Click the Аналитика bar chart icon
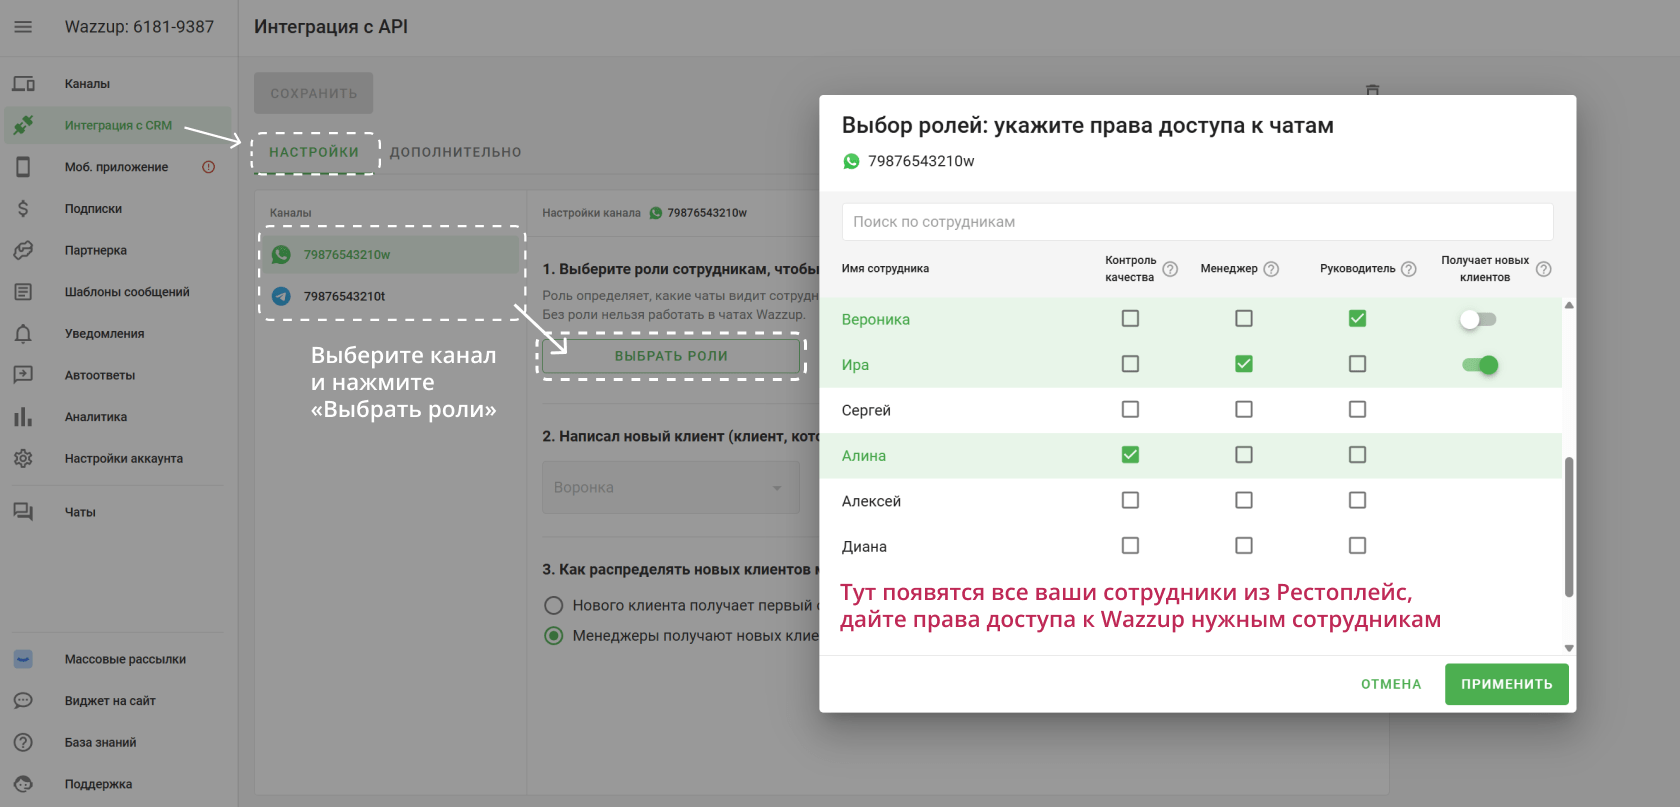This screenshot has width=1680, height=807. [23, 417]
